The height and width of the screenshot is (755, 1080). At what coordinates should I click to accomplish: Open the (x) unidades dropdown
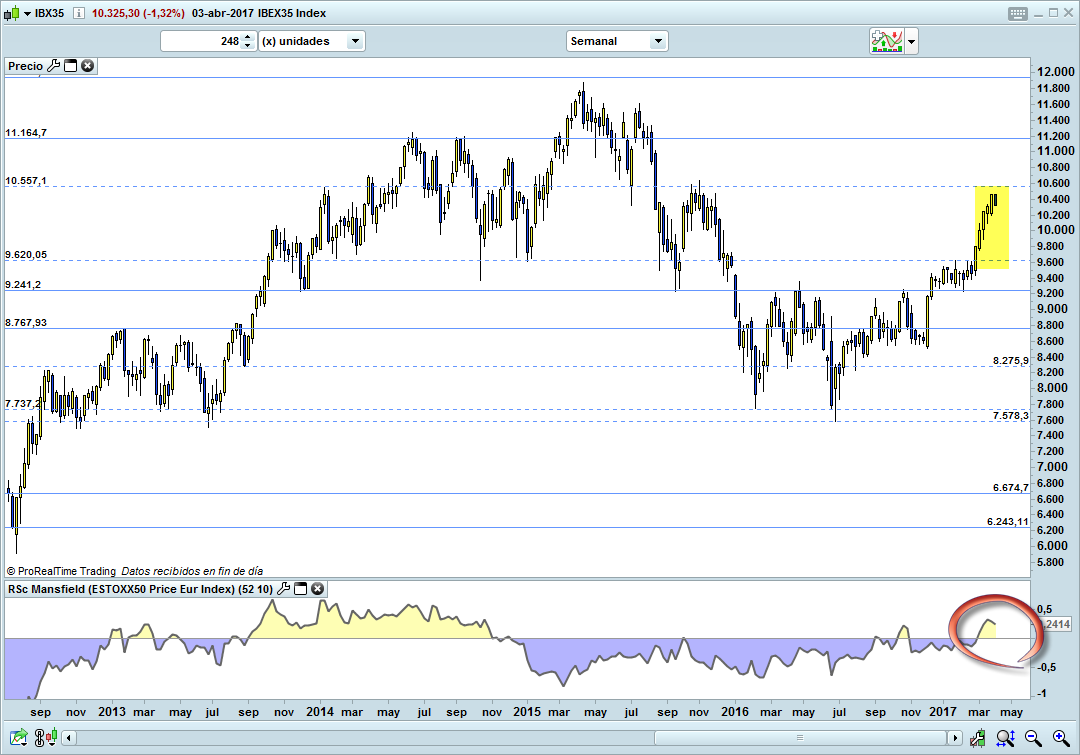354,41
